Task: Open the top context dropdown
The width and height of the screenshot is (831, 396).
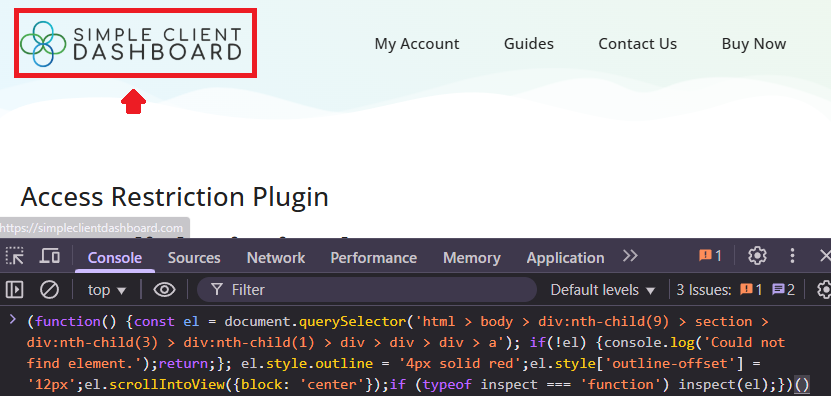Action: click(108, 290)
